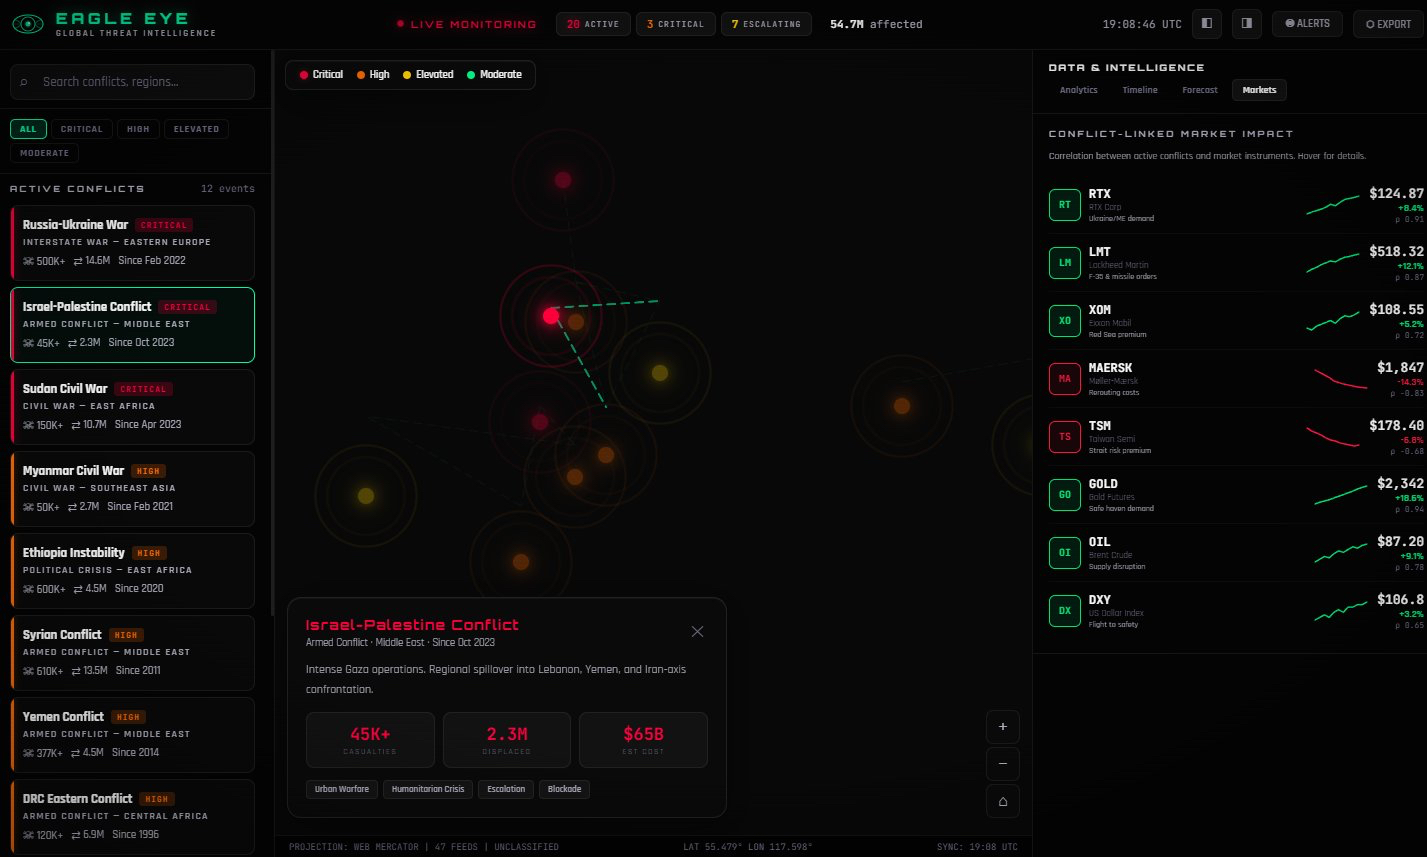Toggle the left sidebar panel icon
The width and height of the screenshot is (1427, 857).
pos(1207,24)
